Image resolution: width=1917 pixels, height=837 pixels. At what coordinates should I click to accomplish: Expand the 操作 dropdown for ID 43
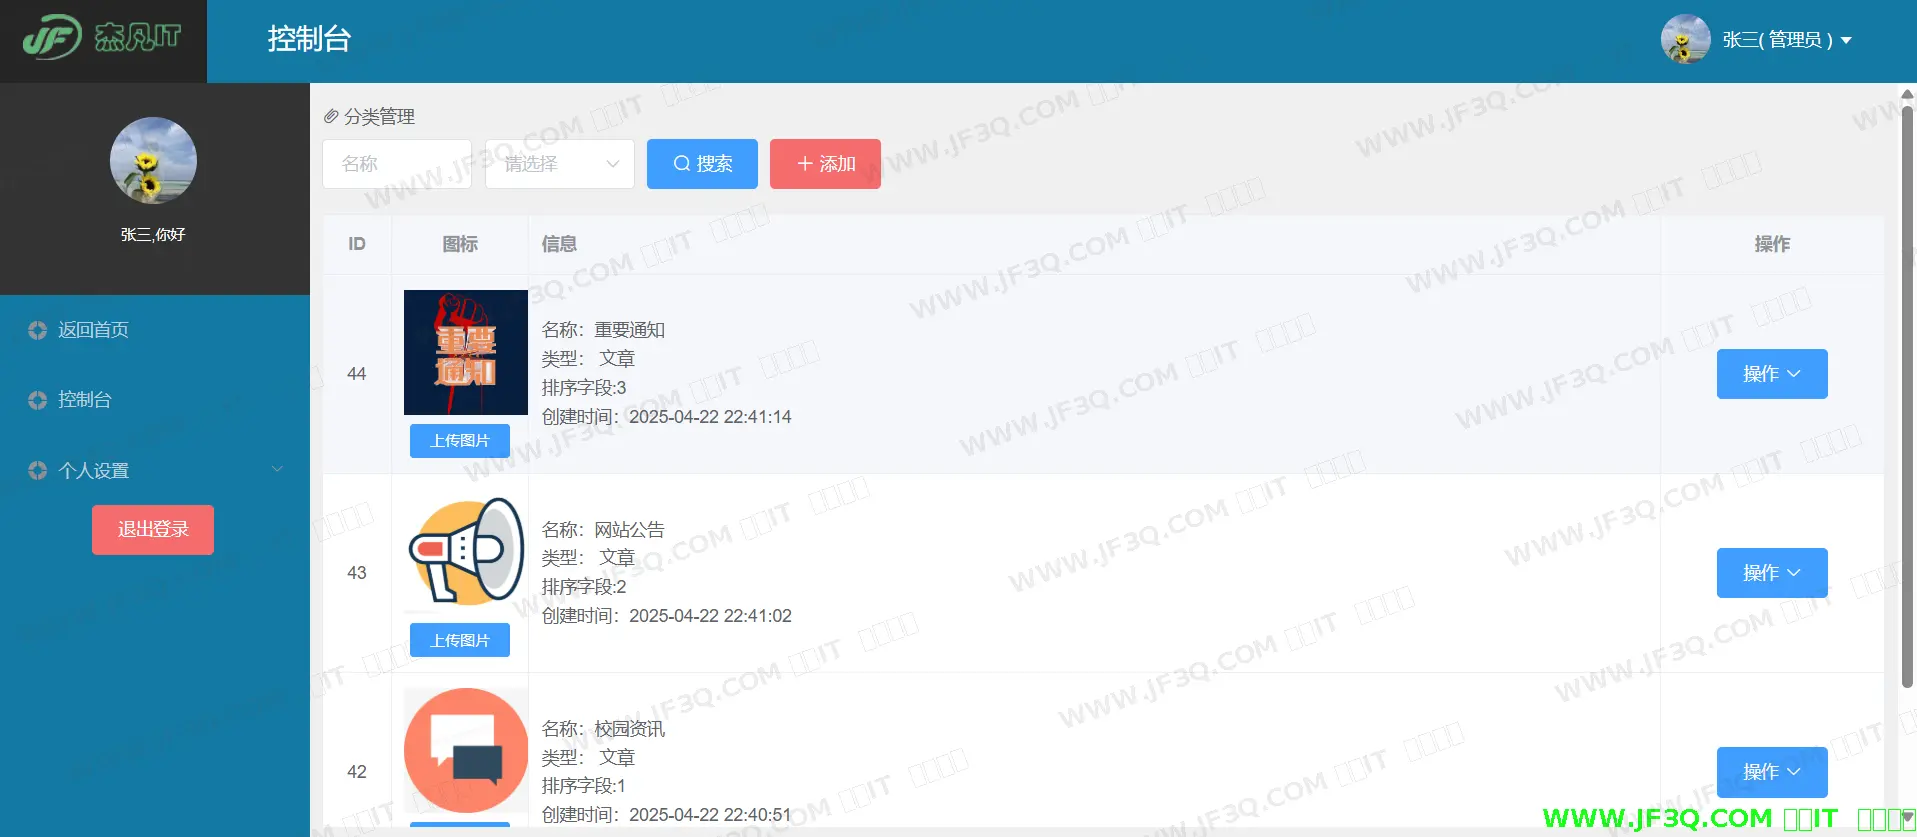point(1771,573)
